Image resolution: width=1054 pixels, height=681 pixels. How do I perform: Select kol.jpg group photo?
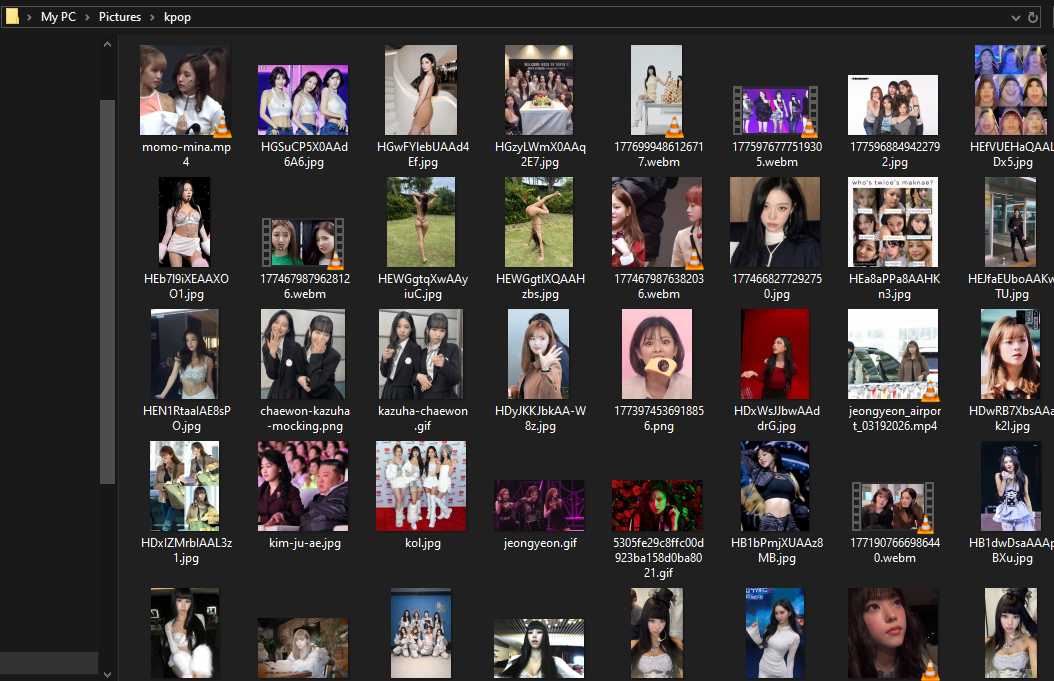pyautogui.click(x=421, y=486)
